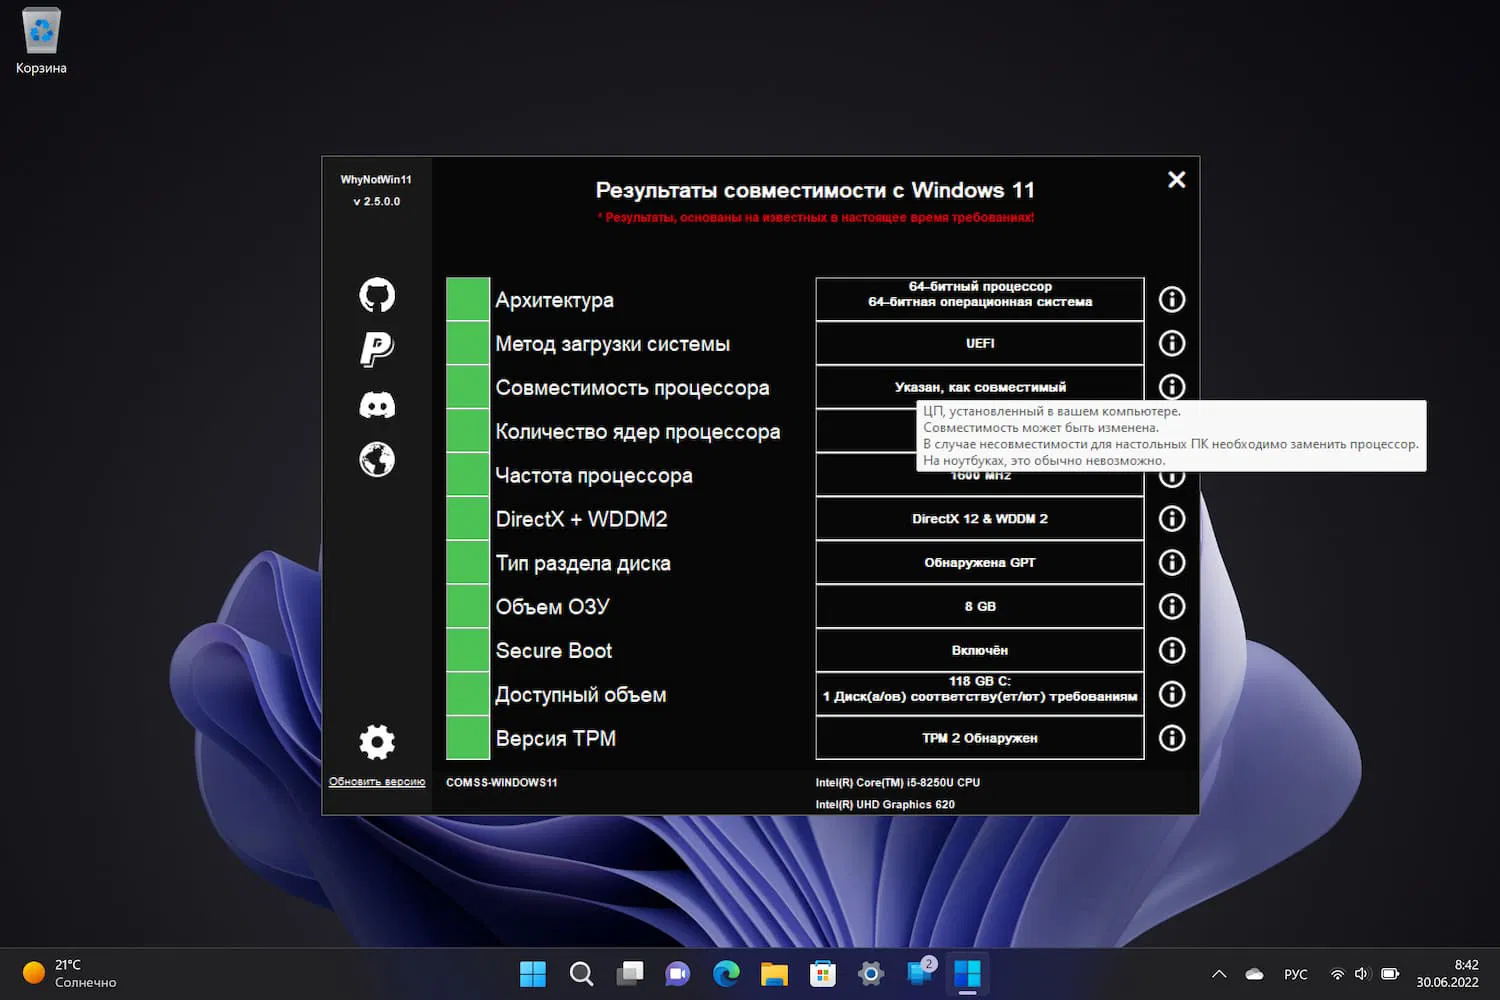1500x1000 pixels.
Task: Open taskbar Search
Action: 581,973
